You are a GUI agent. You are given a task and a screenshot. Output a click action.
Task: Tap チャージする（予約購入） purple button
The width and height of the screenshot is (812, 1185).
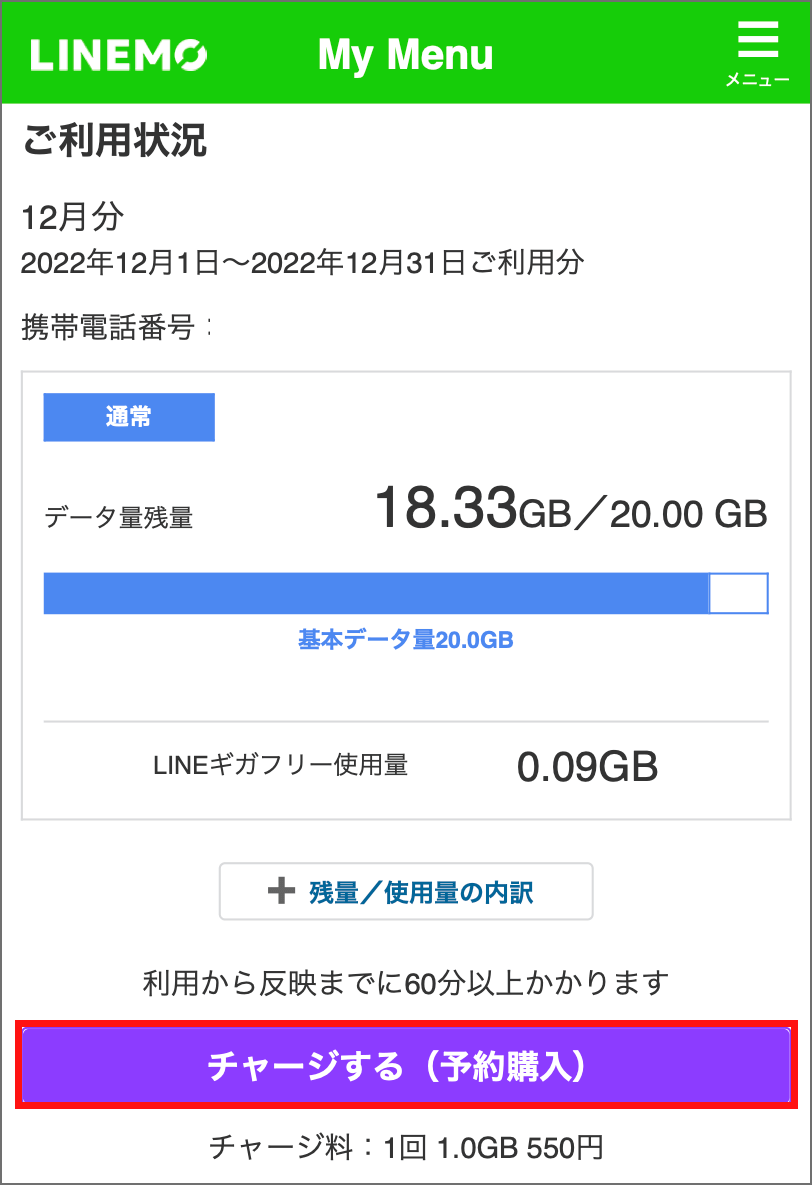point(406,1065)
